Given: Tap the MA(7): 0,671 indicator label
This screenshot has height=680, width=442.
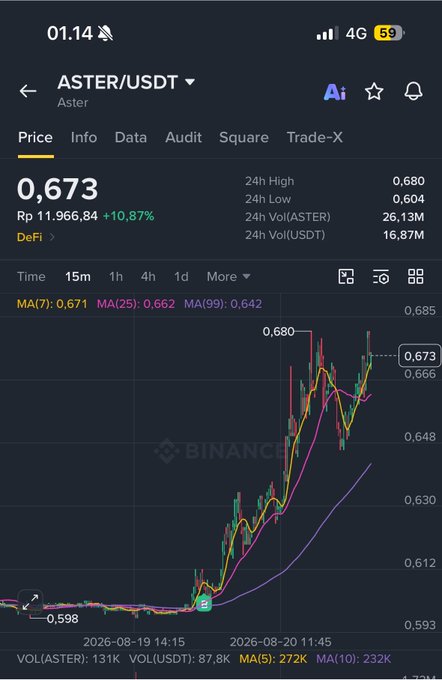Looking at the screenshot, I should pyautogui.click(x=52, y=304).
